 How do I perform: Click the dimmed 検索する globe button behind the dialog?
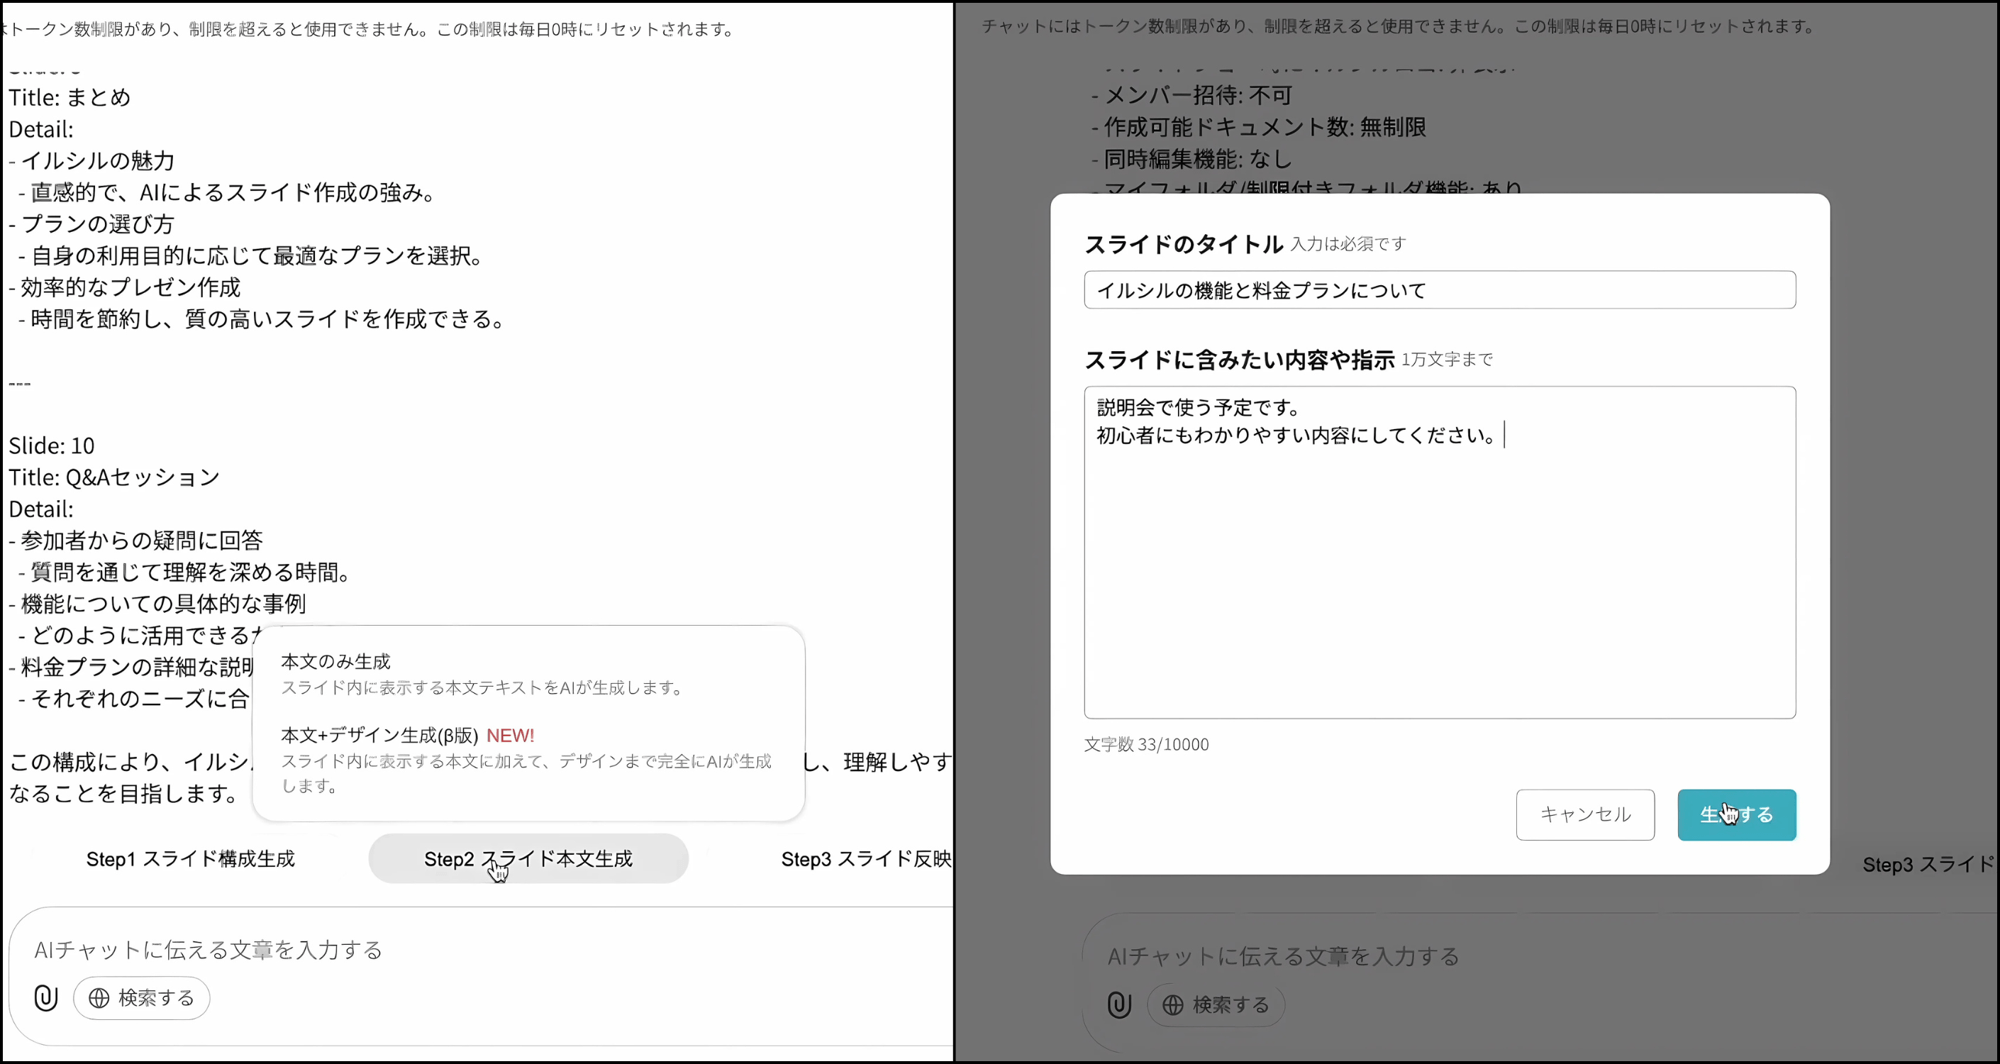point(1216,1004)
